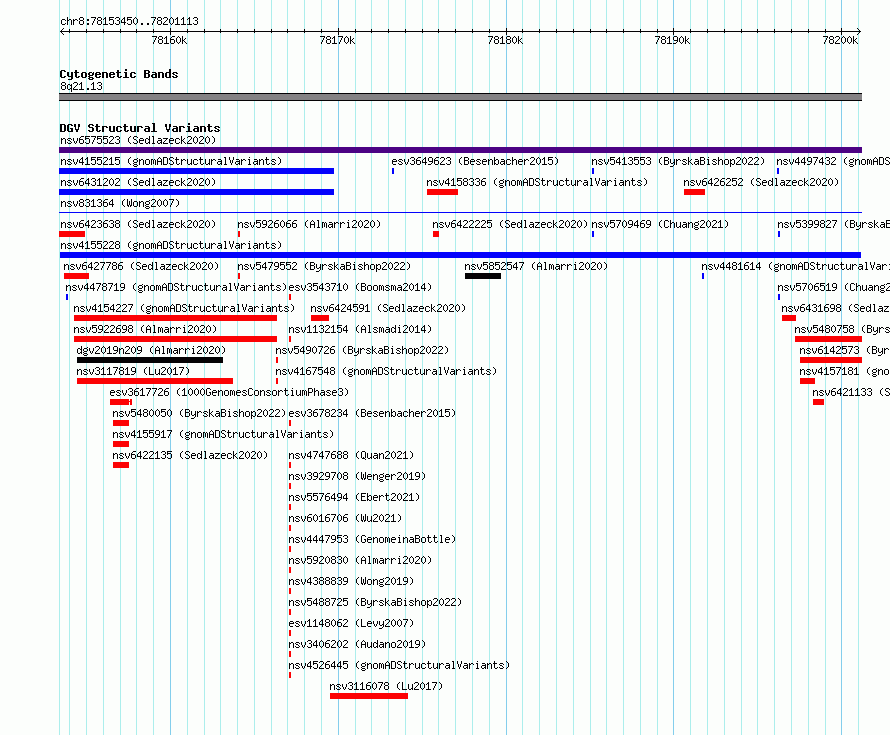Open nsv5488725 (ByrskaBishop2022) label
Image resolution: width=890 pixels, height=735 pixels.
375,602
